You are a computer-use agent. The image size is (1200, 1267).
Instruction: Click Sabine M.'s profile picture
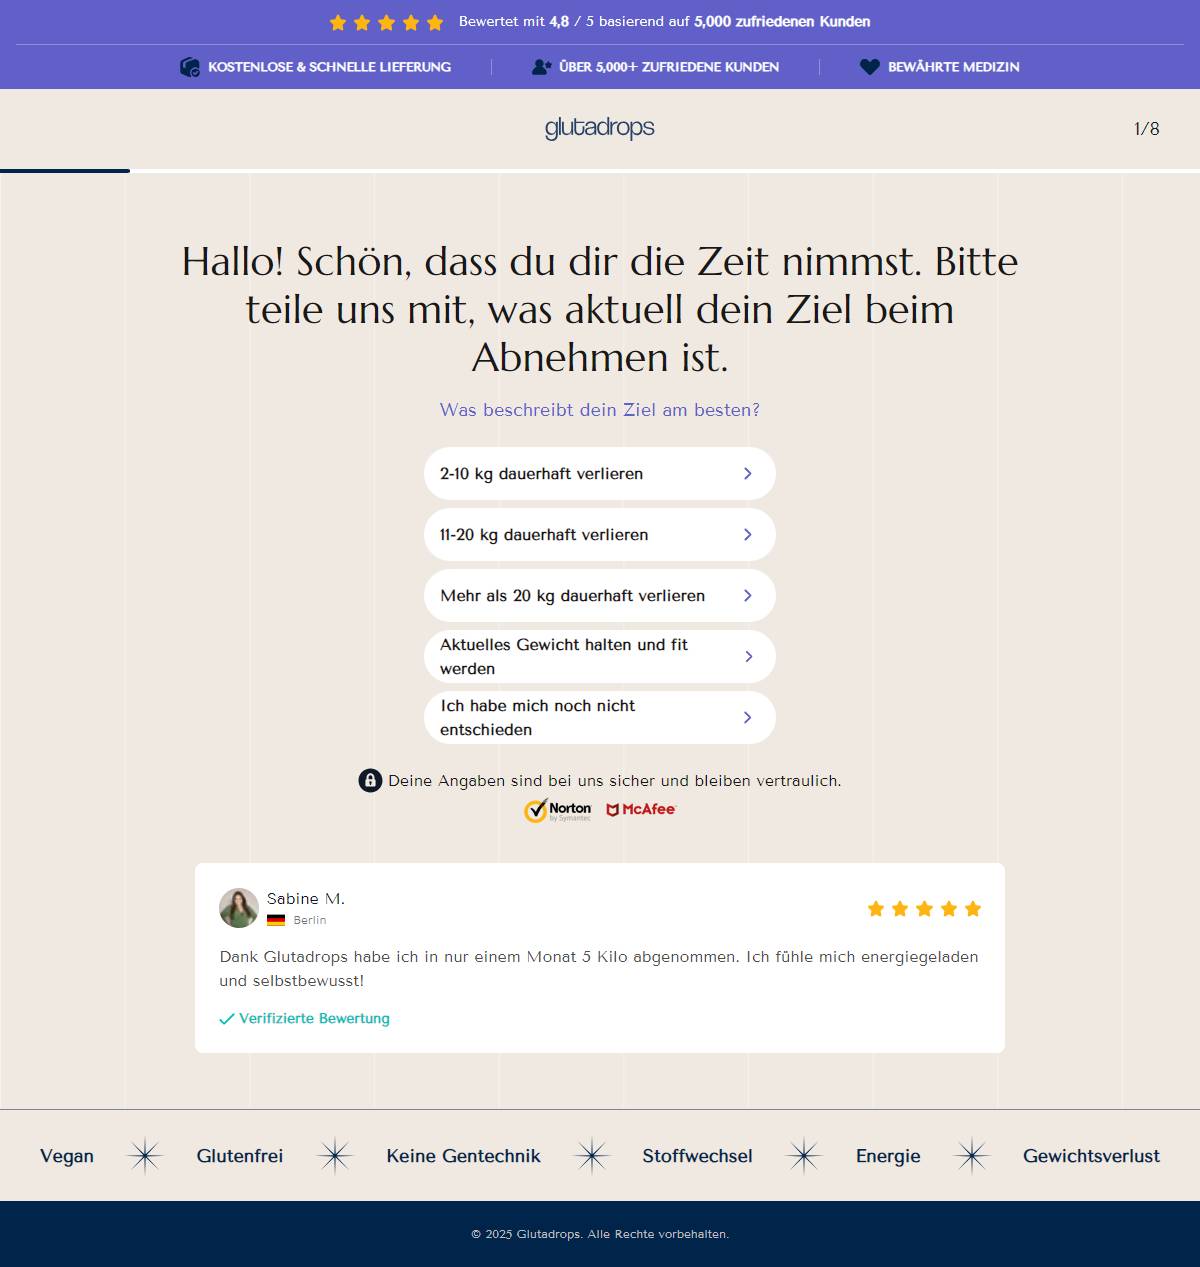[x=236, y=908]
